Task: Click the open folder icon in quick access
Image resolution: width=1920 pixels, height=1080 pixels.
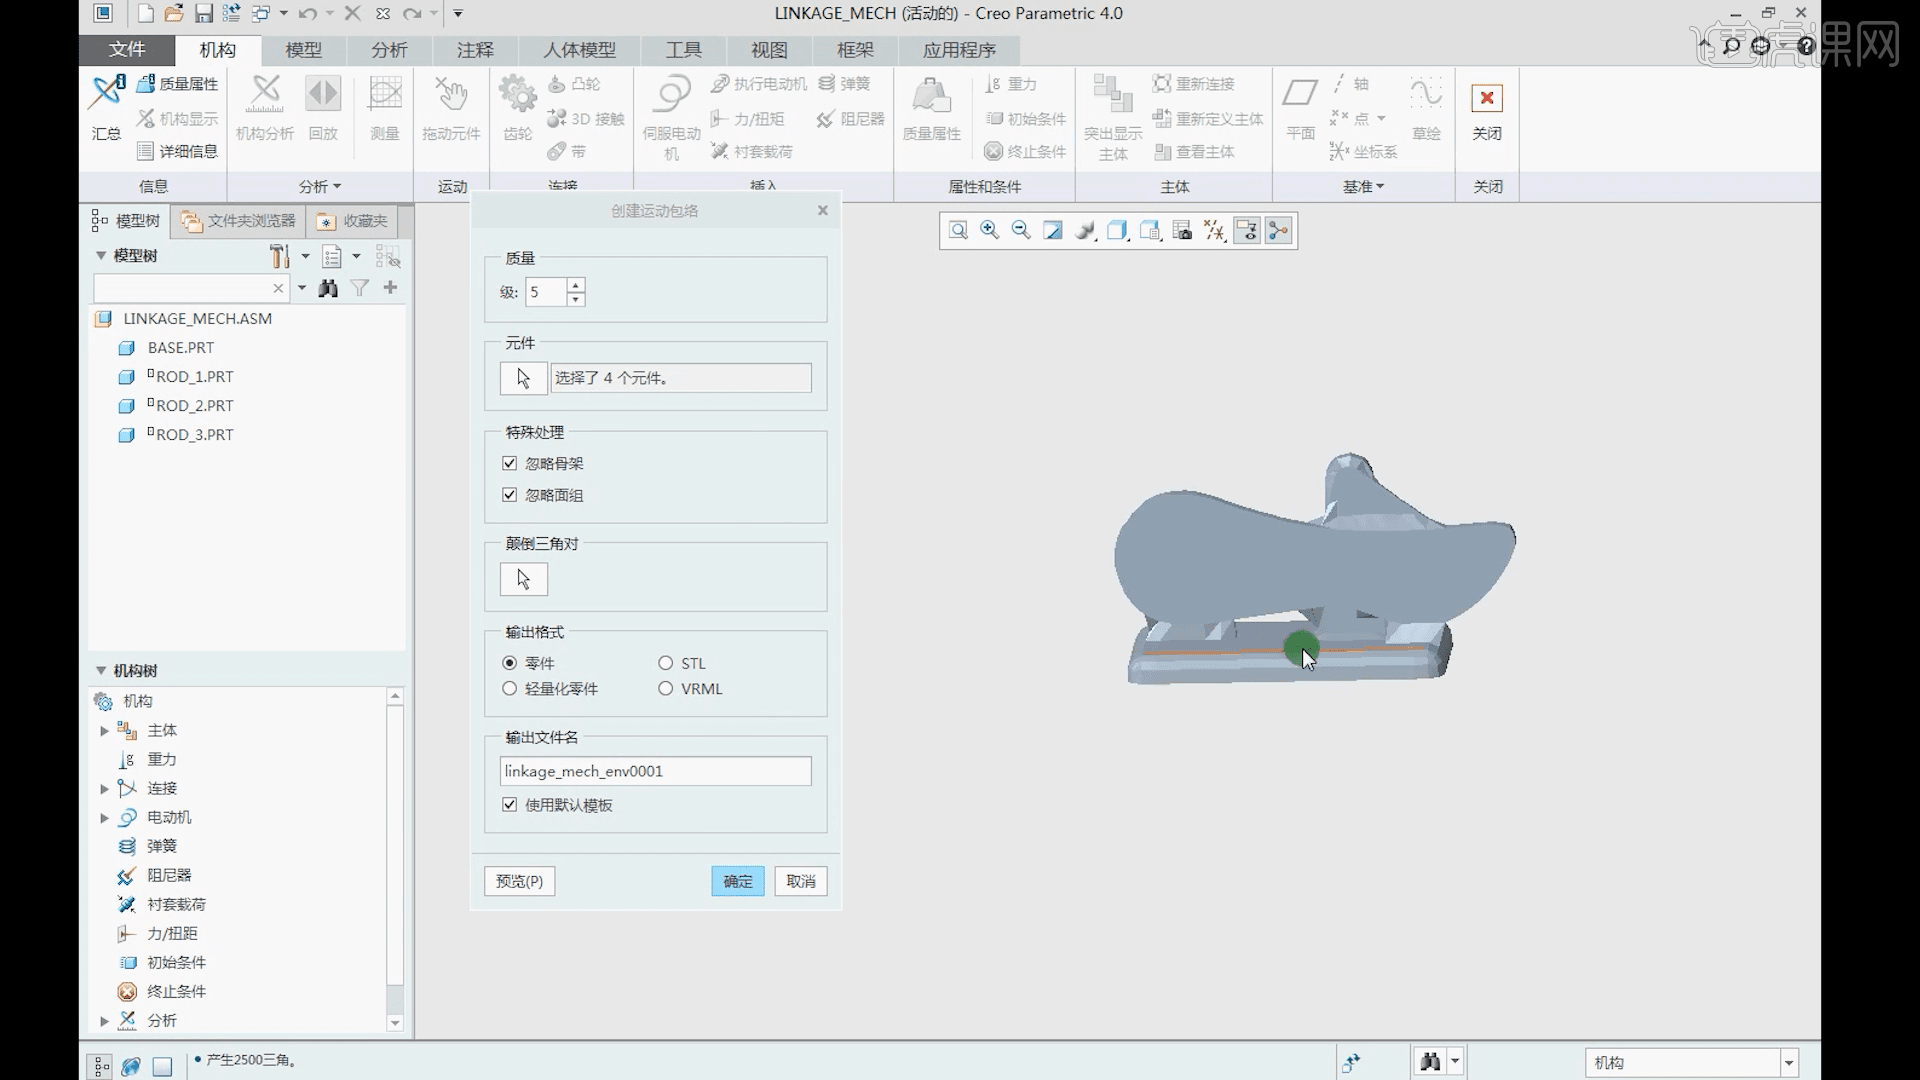Action: (174, 14)
